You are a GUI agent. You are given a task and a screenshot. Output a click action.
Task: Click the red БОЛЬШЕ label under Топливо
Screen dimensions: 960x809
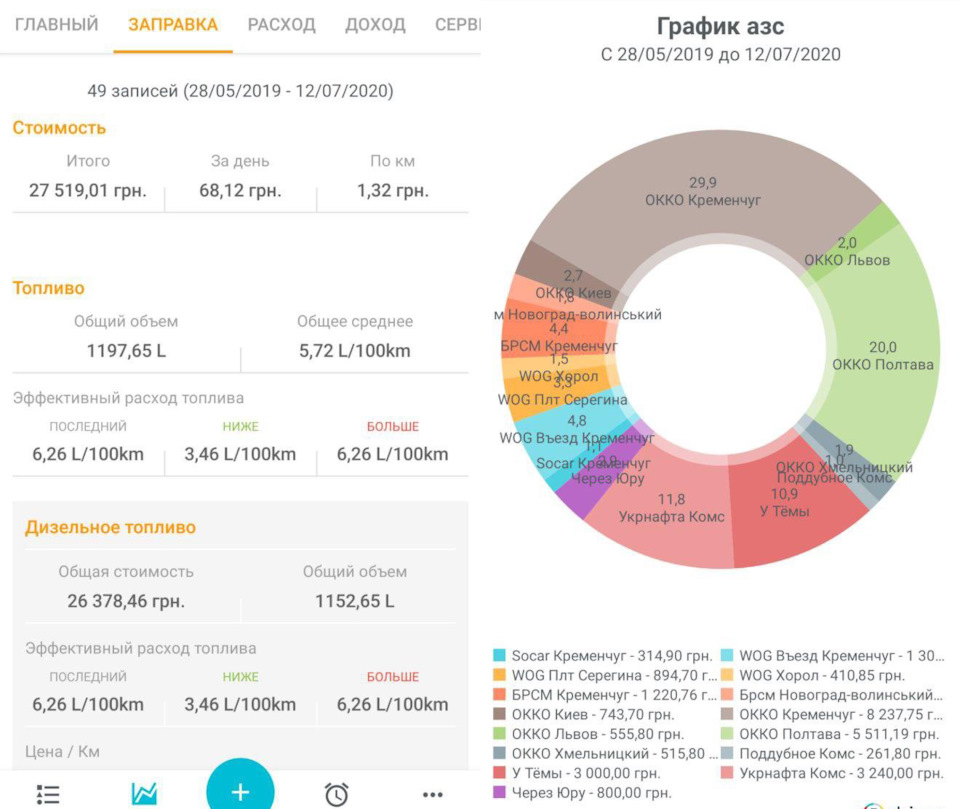pyautogui.click(x=392, y=427)
